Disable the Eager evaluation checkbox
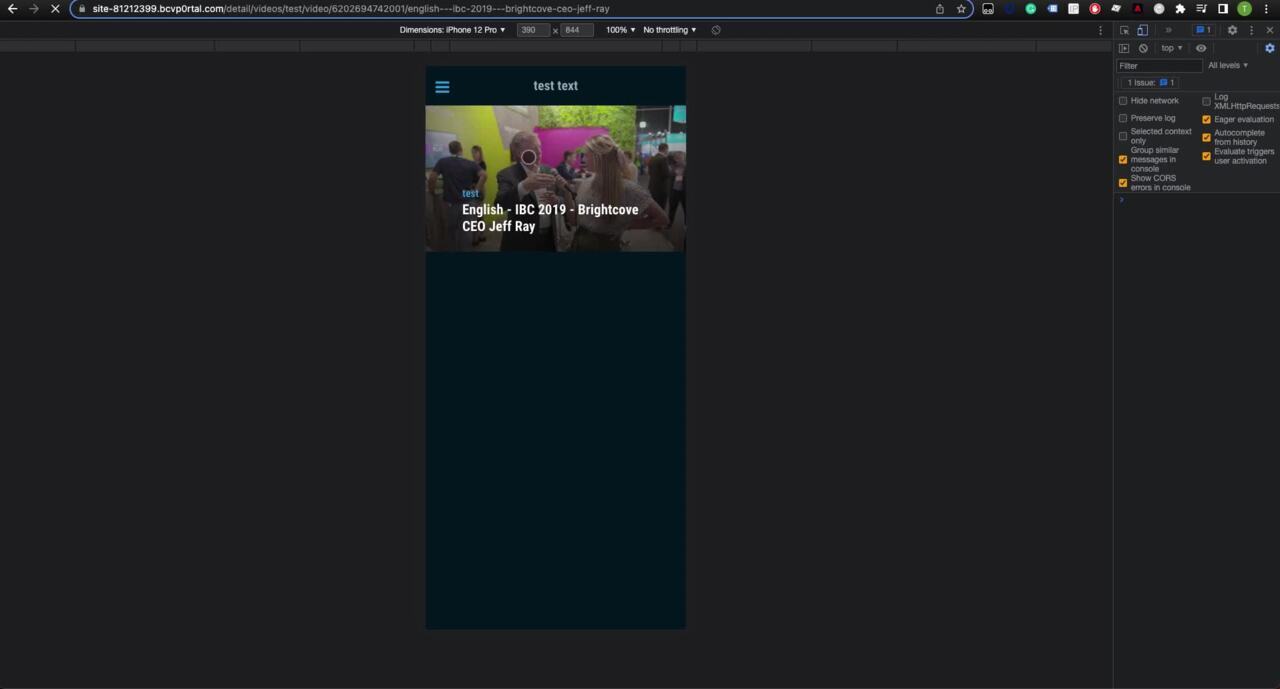The height and width of the screenshot is (689, 1280). 1206,120
